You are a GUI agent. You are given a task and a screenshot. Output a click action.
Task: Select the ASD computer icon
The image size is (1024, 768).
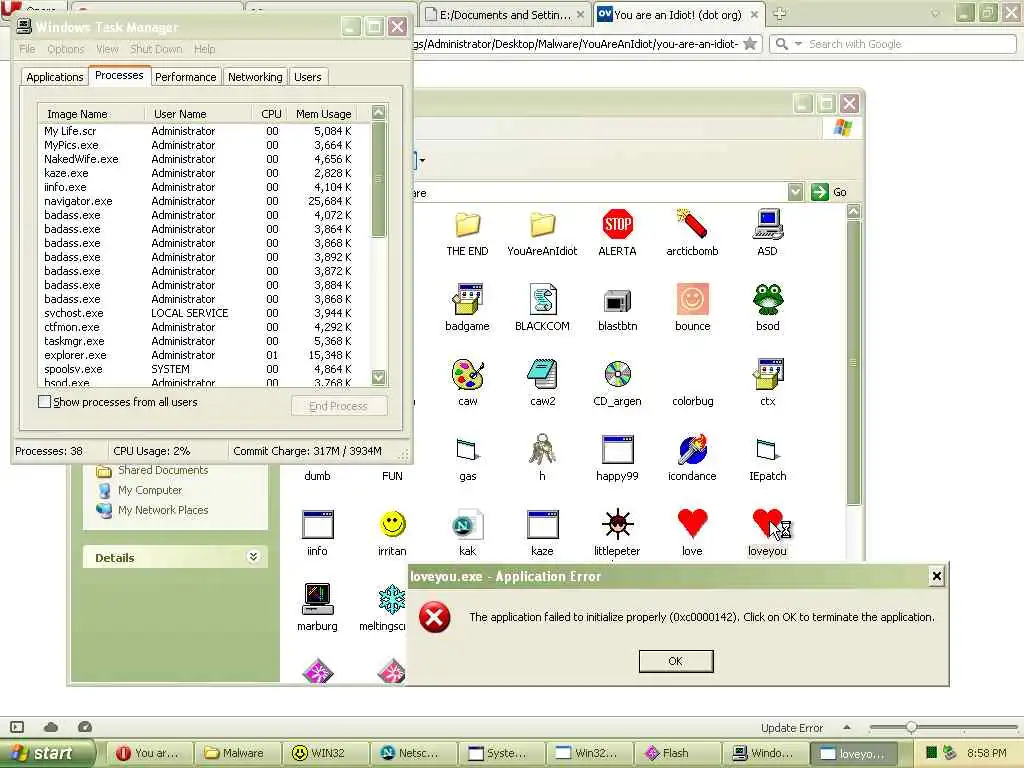coord(767,225)
